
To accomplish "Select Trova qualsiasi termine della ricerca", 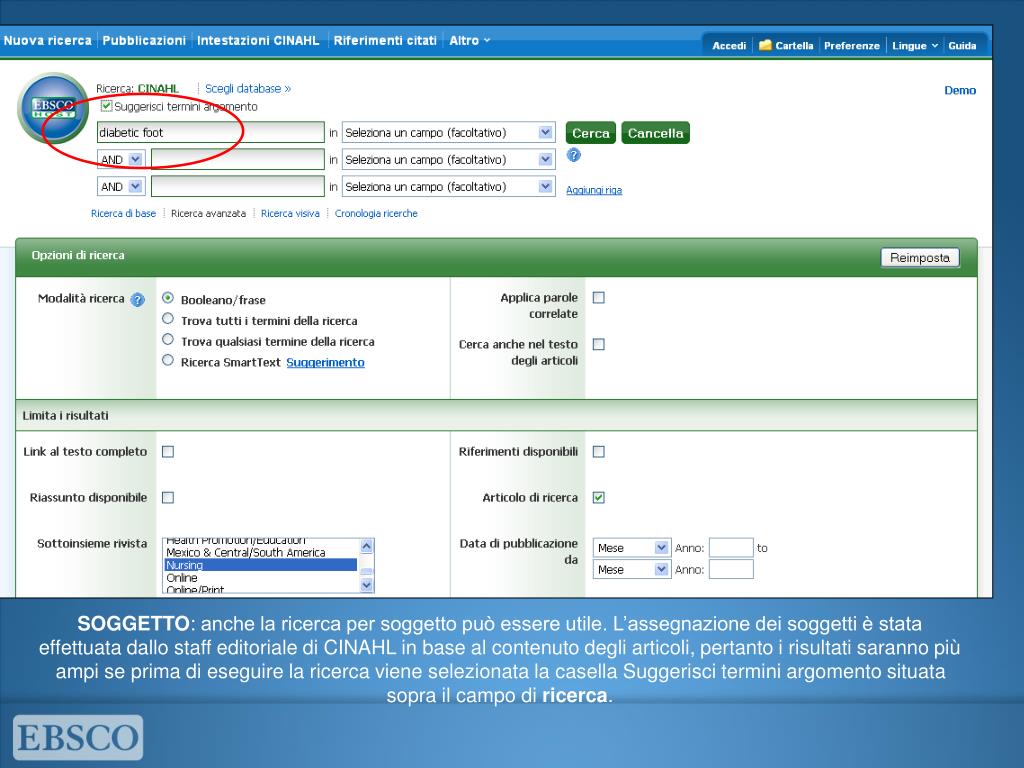I will pos(168,340).
